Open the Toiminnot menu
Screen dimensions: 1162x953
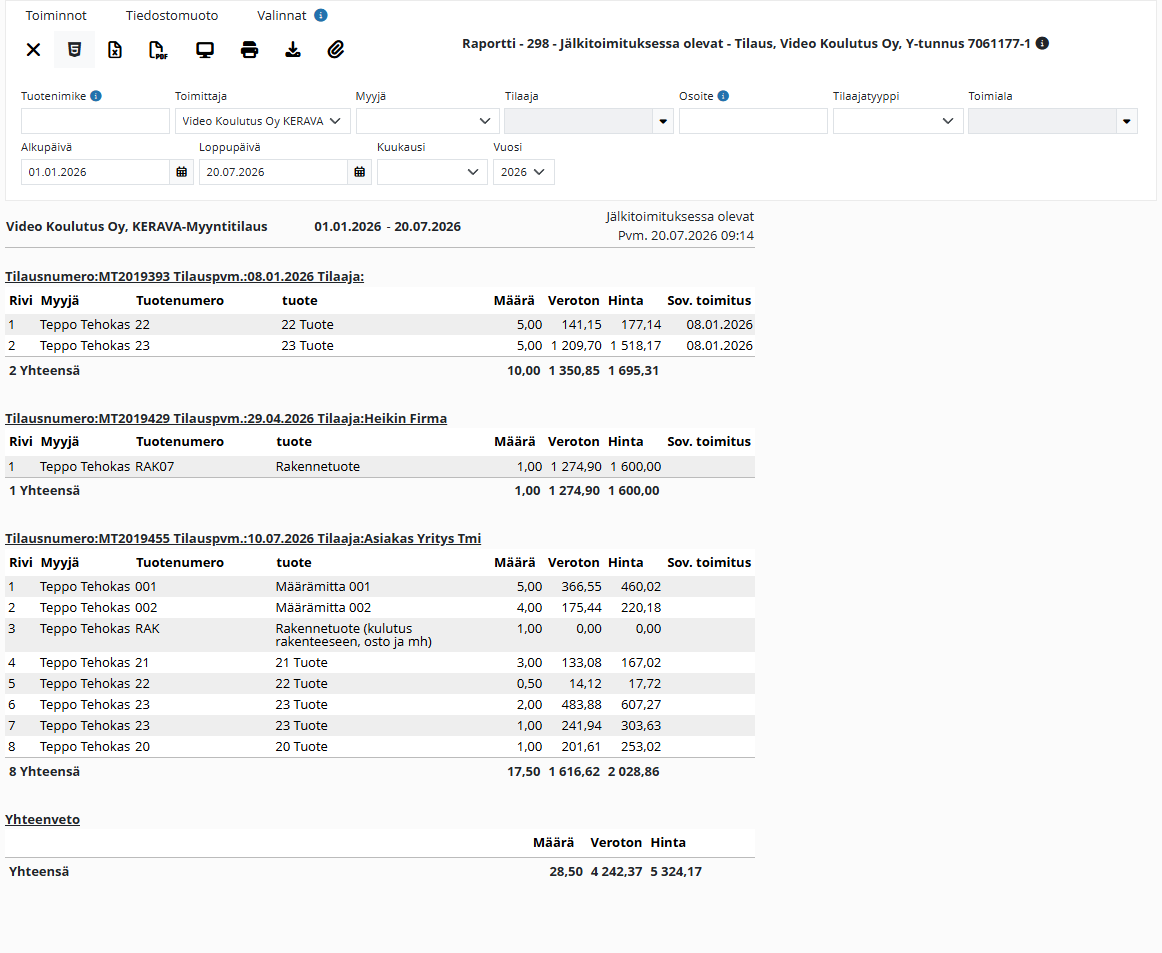point(56,16)
